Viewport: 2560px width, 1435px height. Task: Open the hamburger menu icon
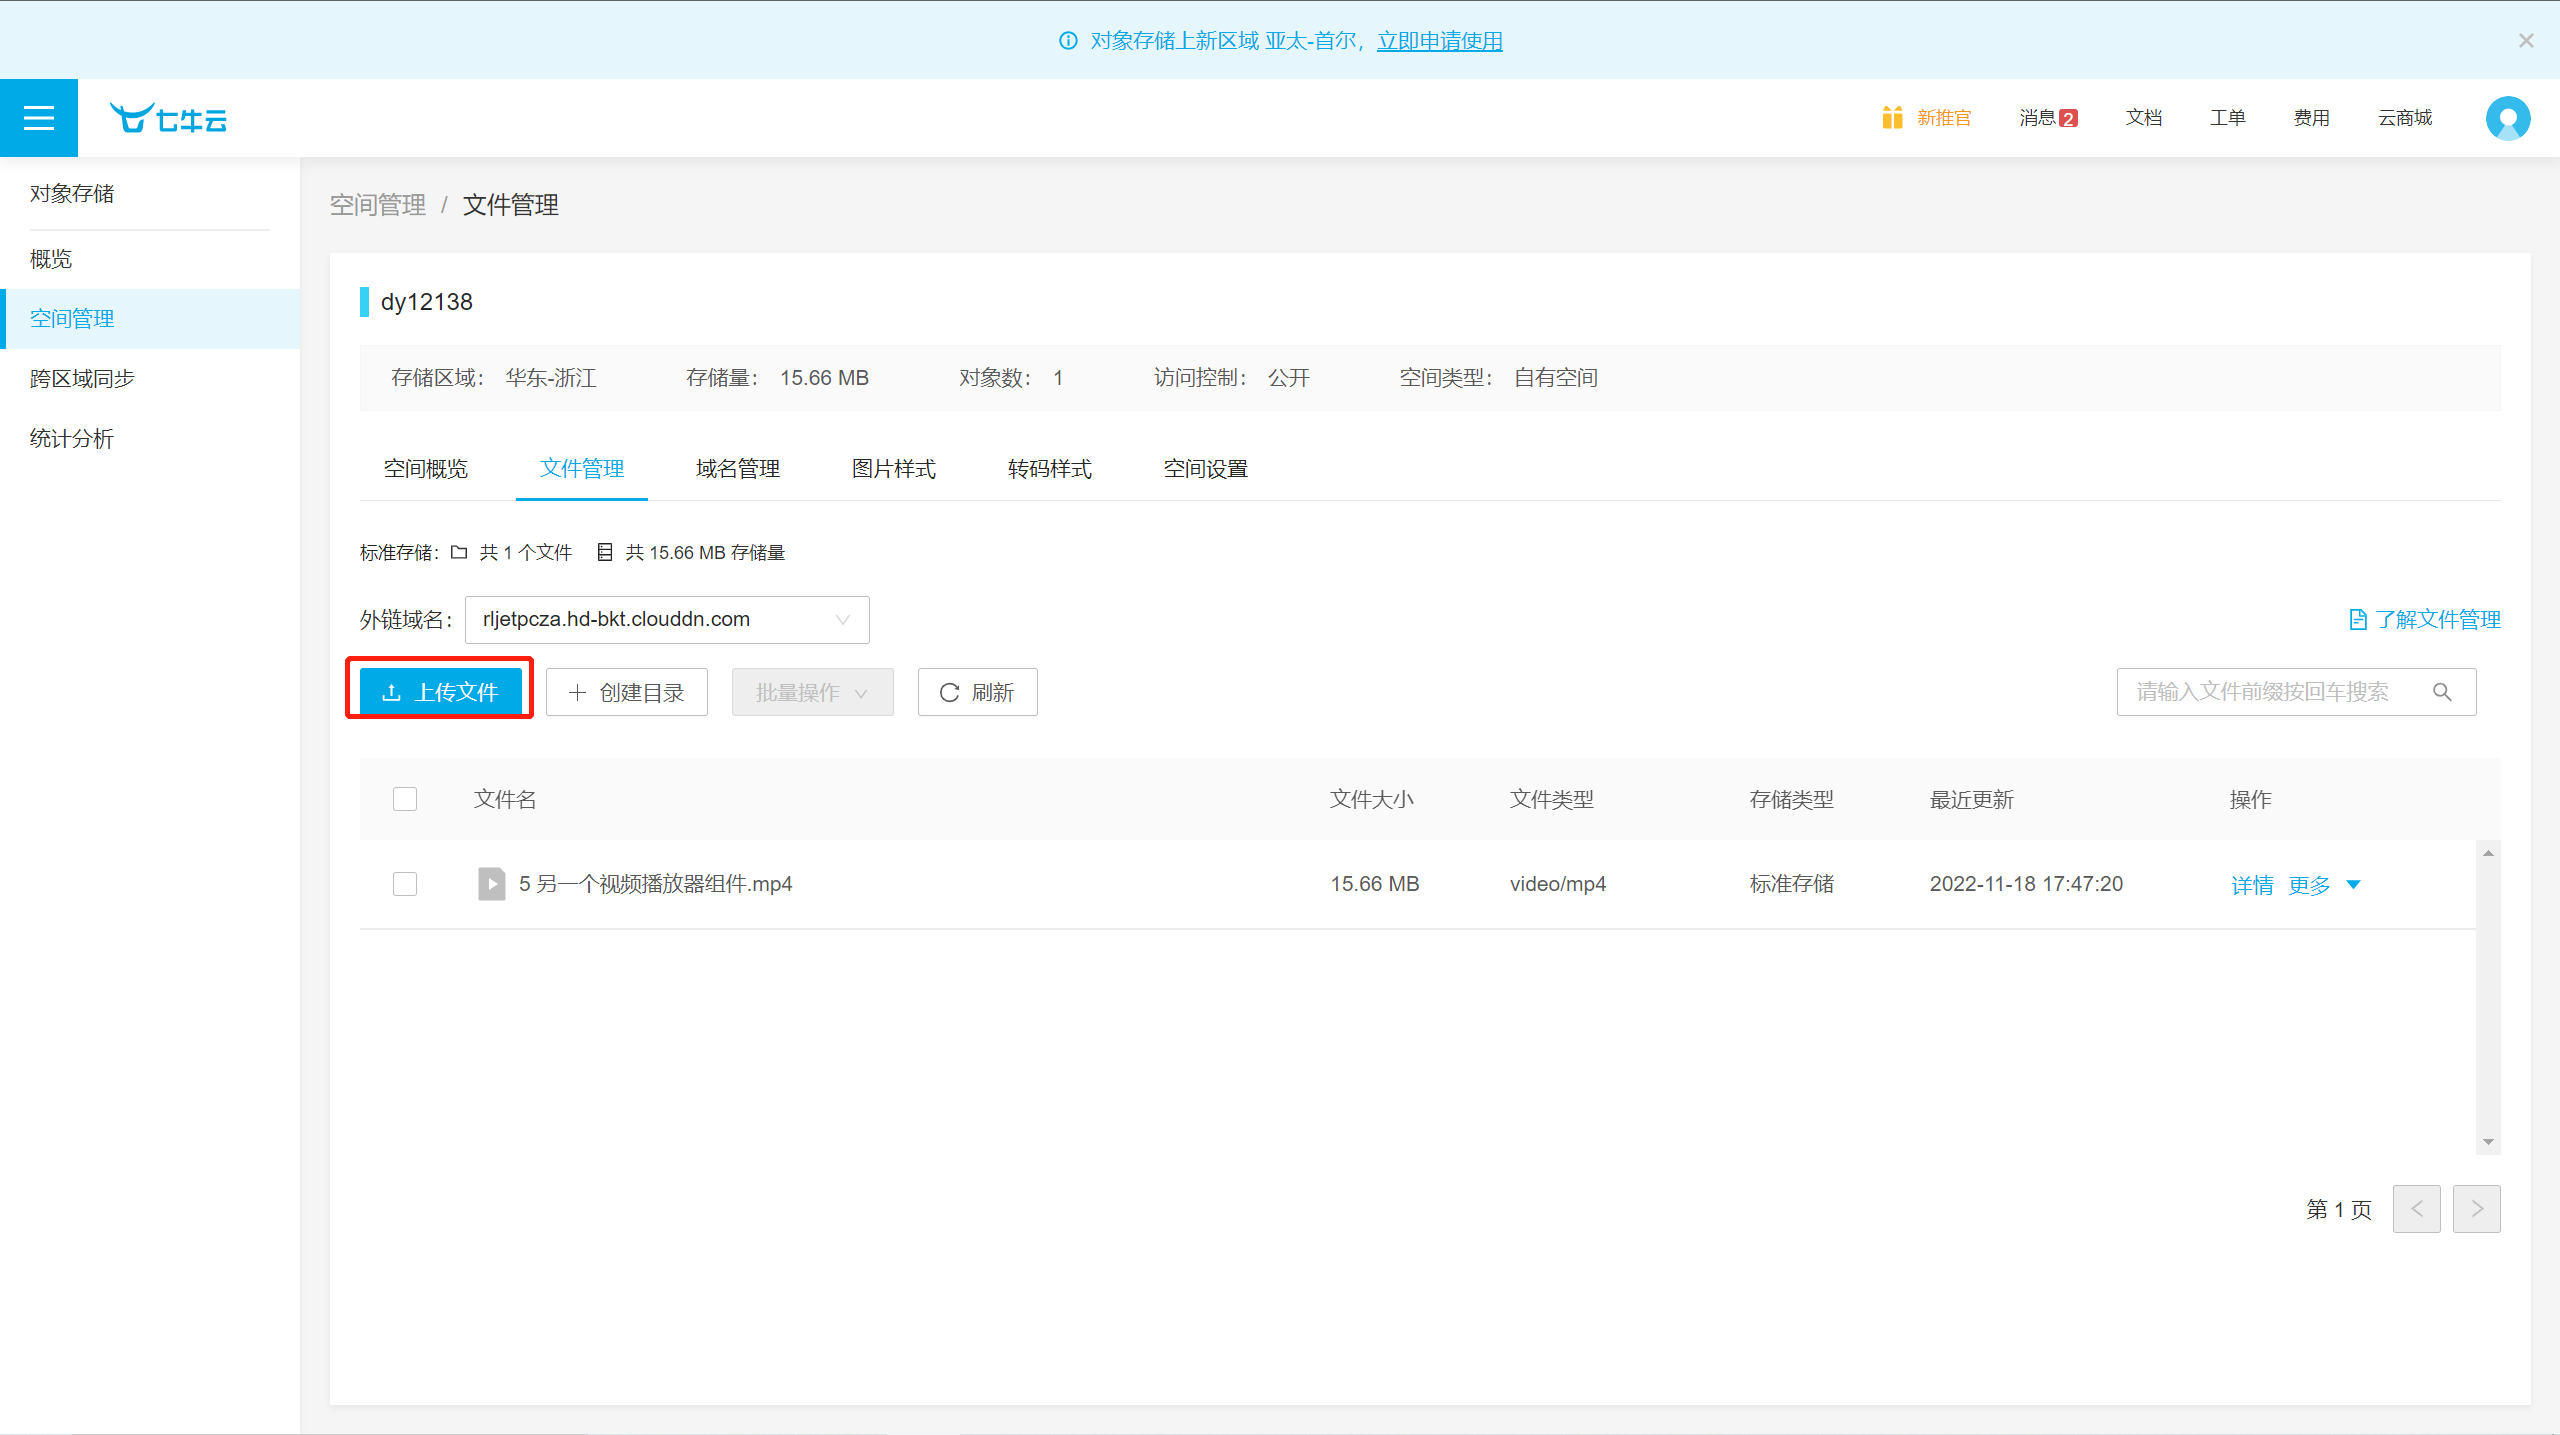[x=39, y=118]
